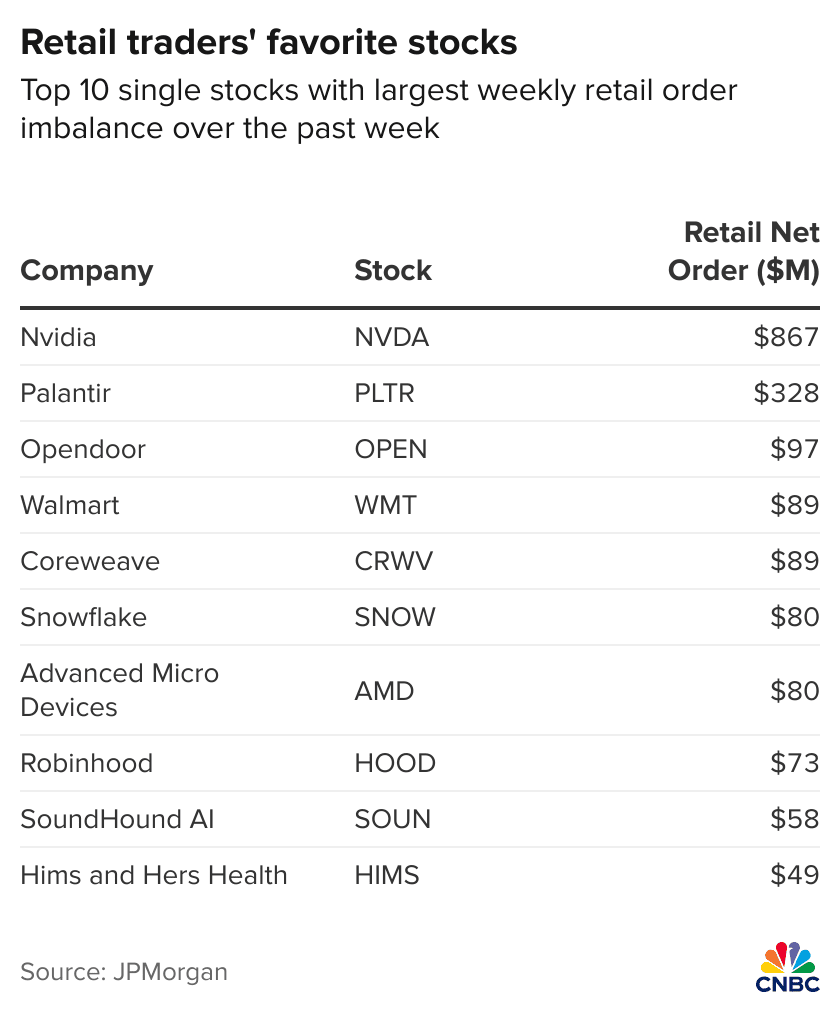Viewport: 840px width, 1020px height.
Task: Click the Source: JPMorgan text
Action: pyautogui.click(x=124, y=971)
